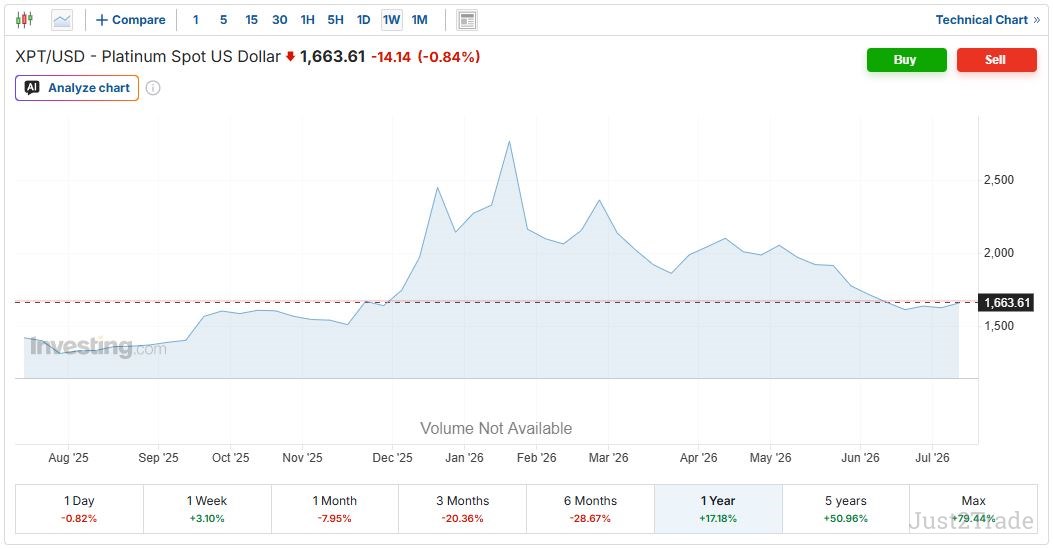1053x549 pixels.
Task: Click the (-0.84%) percent change value
Action: (449, 57)
